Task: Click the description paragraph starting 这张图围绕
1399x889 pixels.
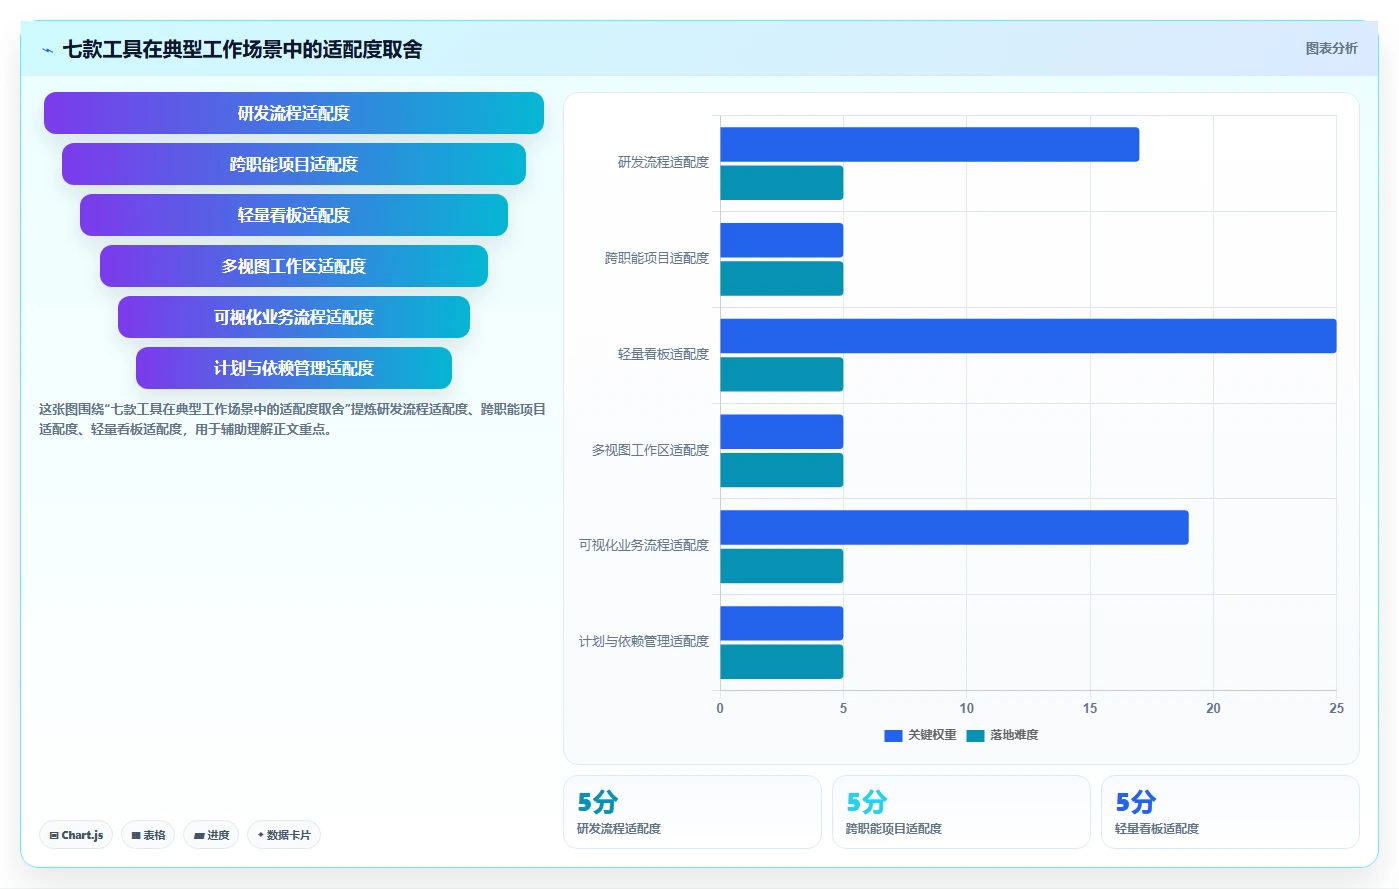Action: (x=292, y=419)
